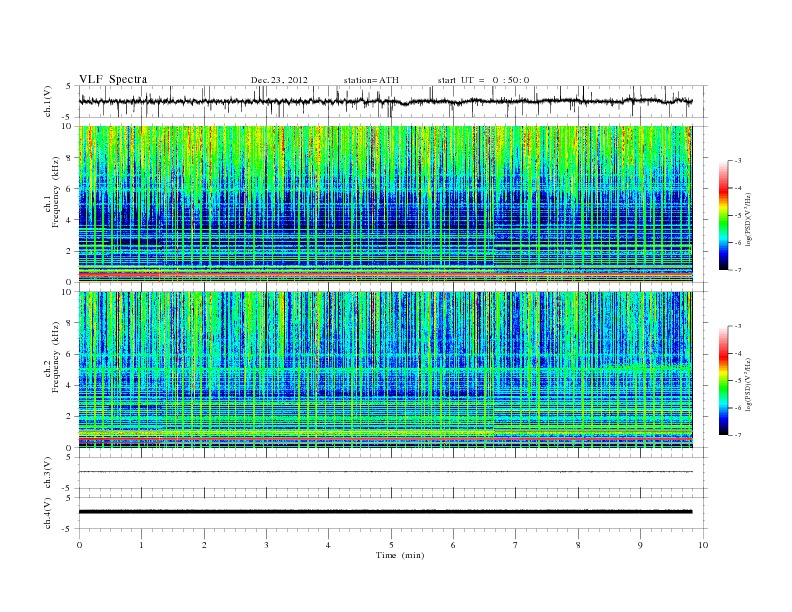Click the ch.3 flat voltage trace
792x612 pixels.
pyautogui.click(x=385, y=472)
